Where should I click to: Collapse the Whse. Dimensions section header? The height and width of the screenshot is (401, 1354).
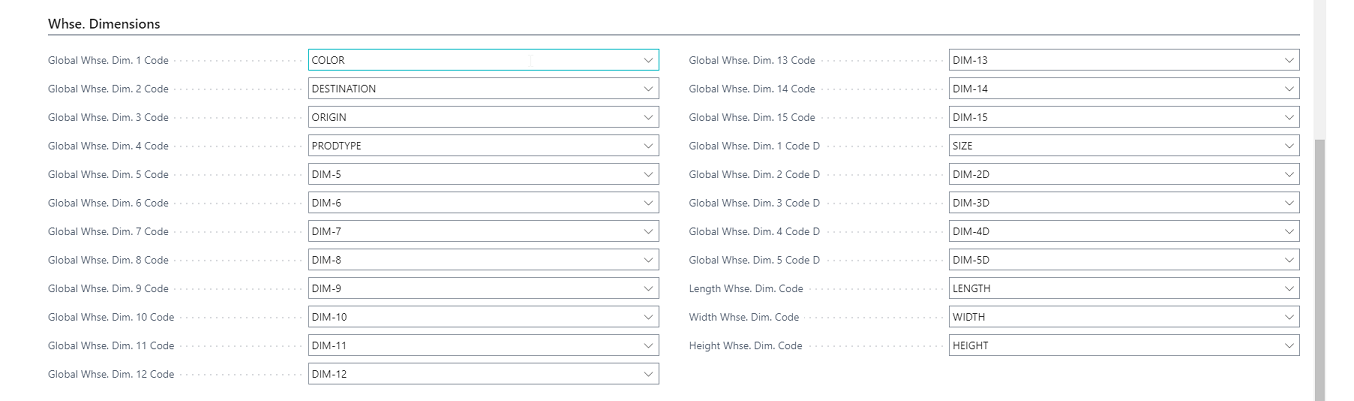[104, 22]
